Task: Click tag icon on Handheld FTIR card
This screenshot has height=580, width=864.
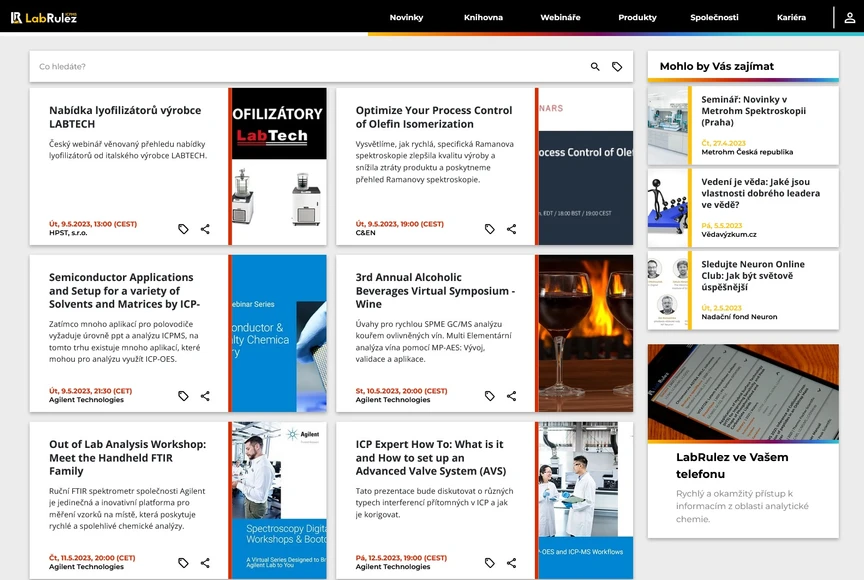Action: tap(183, 563)
